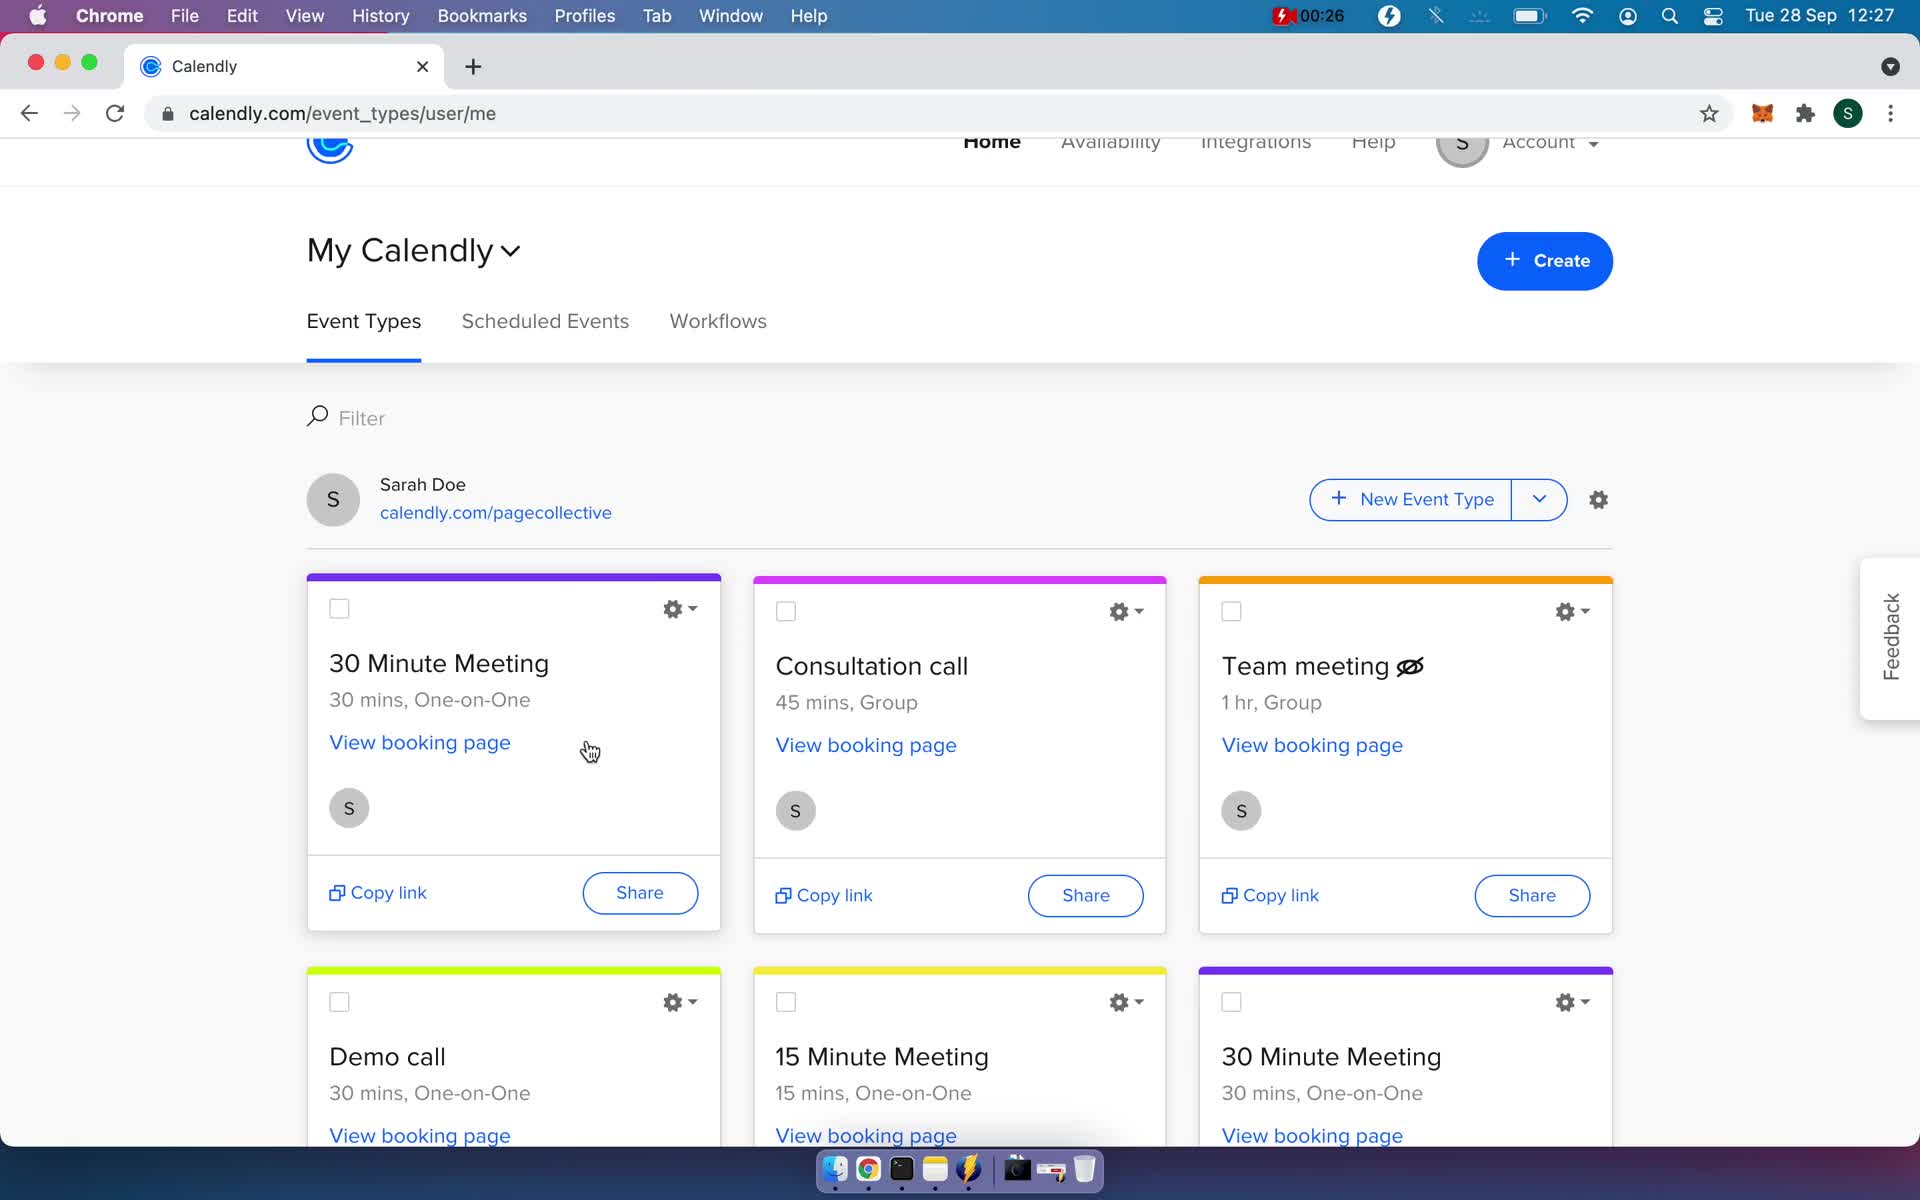This screenshot has width=1920, height=1200.
Task: Open gear menu on Team meeting card
Action: click(1572, 611)
